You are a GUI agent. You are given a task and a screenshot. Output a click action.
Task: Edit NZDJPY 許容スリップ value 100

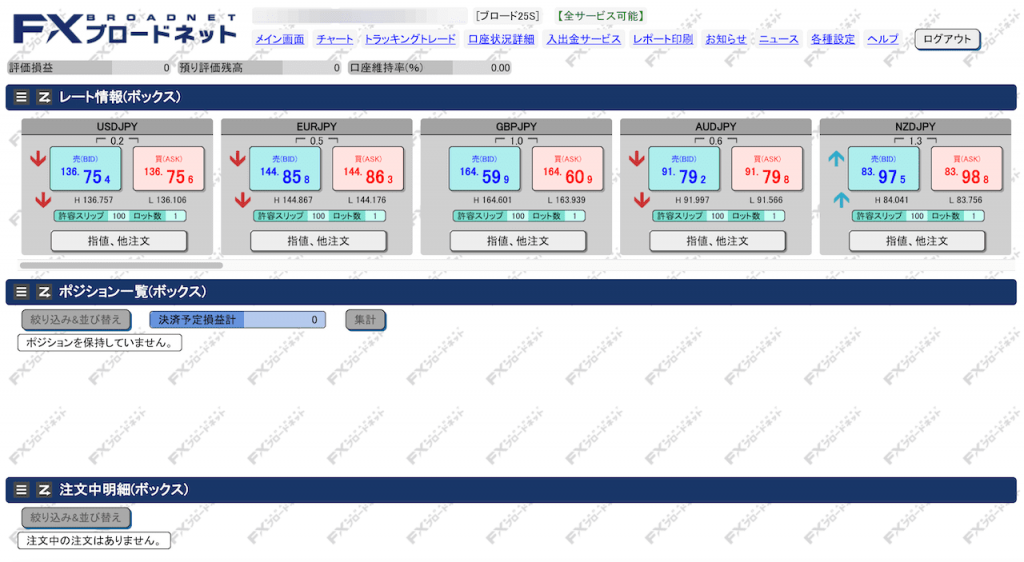pyautogui.click(x=916, y=216)
